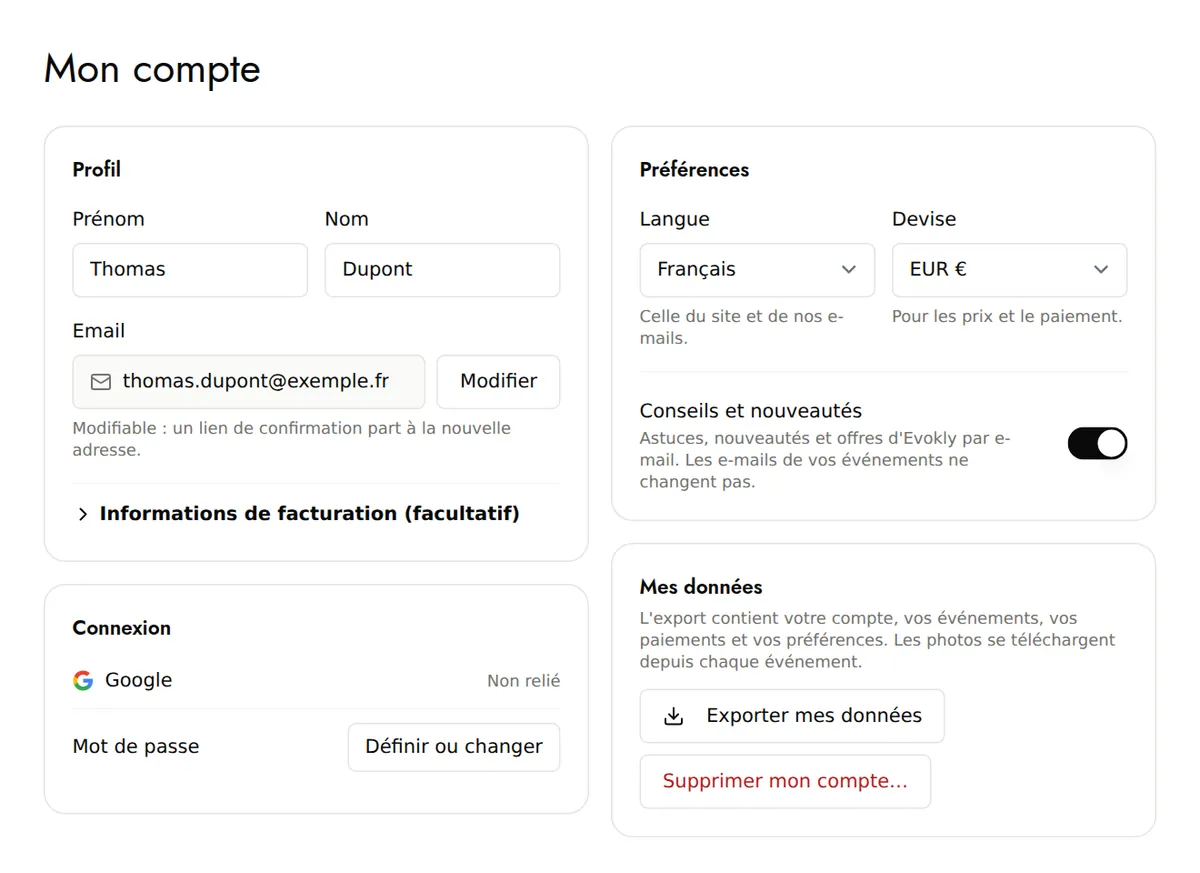Click the Email field label
Viewport: 1200px width, 873px height.
(99, 331)
